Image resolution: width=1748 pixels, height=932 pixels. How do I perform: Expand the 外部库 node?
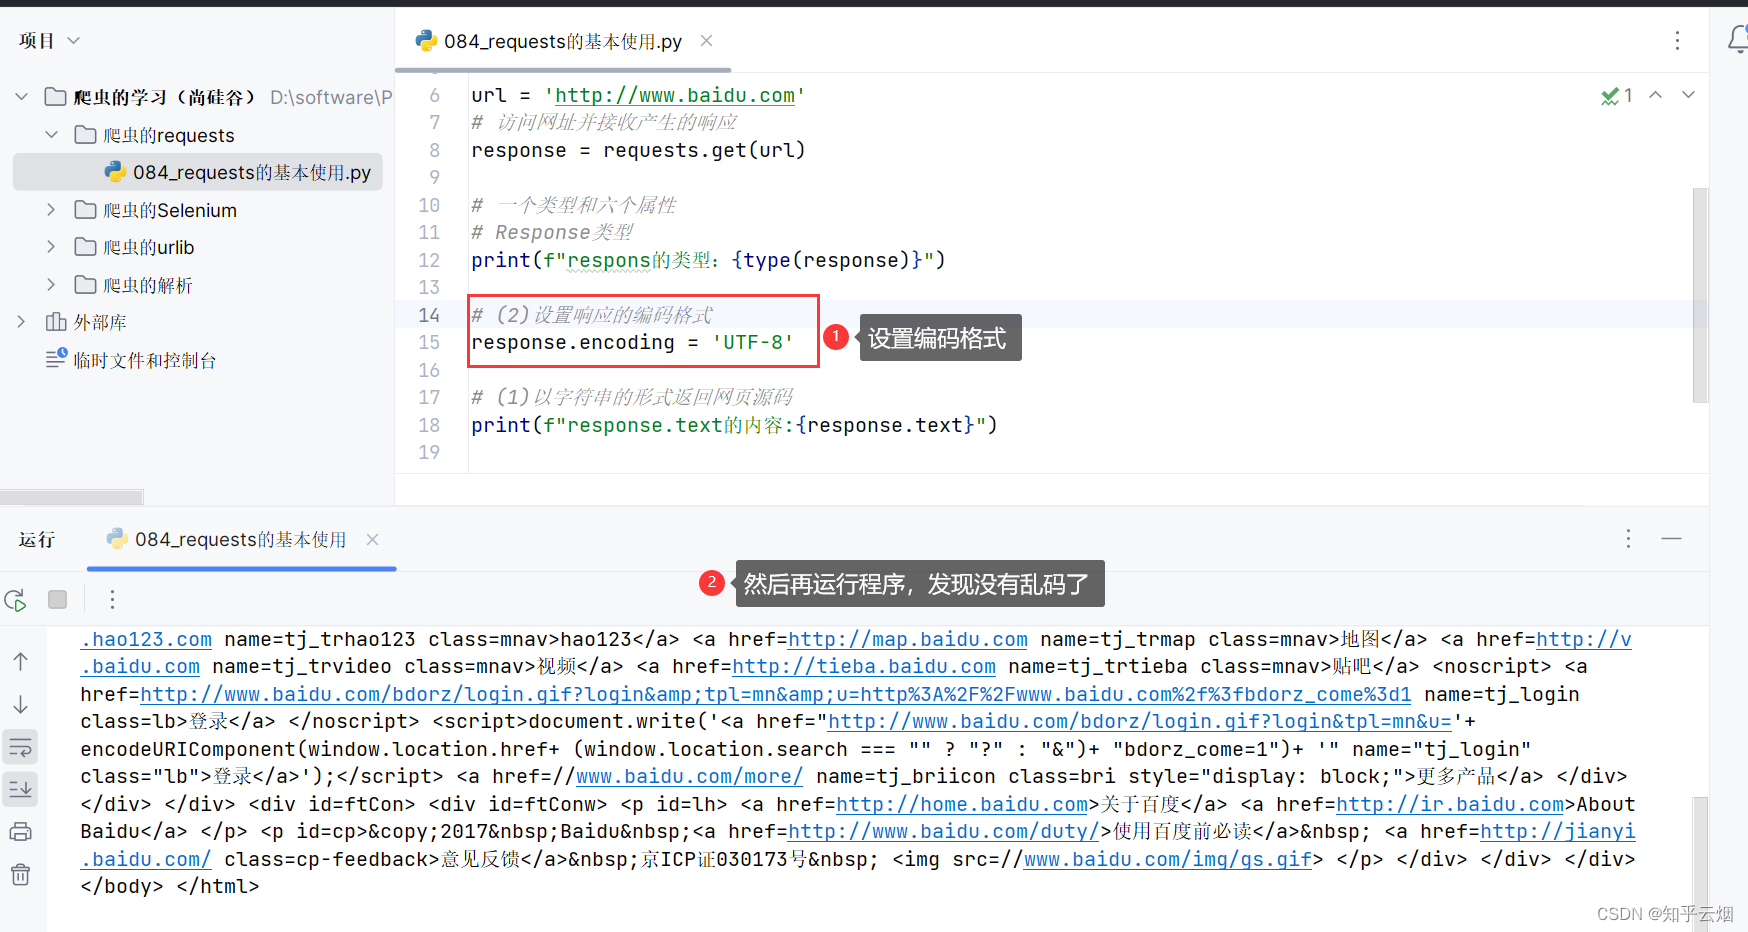click(x=21, y=322)
